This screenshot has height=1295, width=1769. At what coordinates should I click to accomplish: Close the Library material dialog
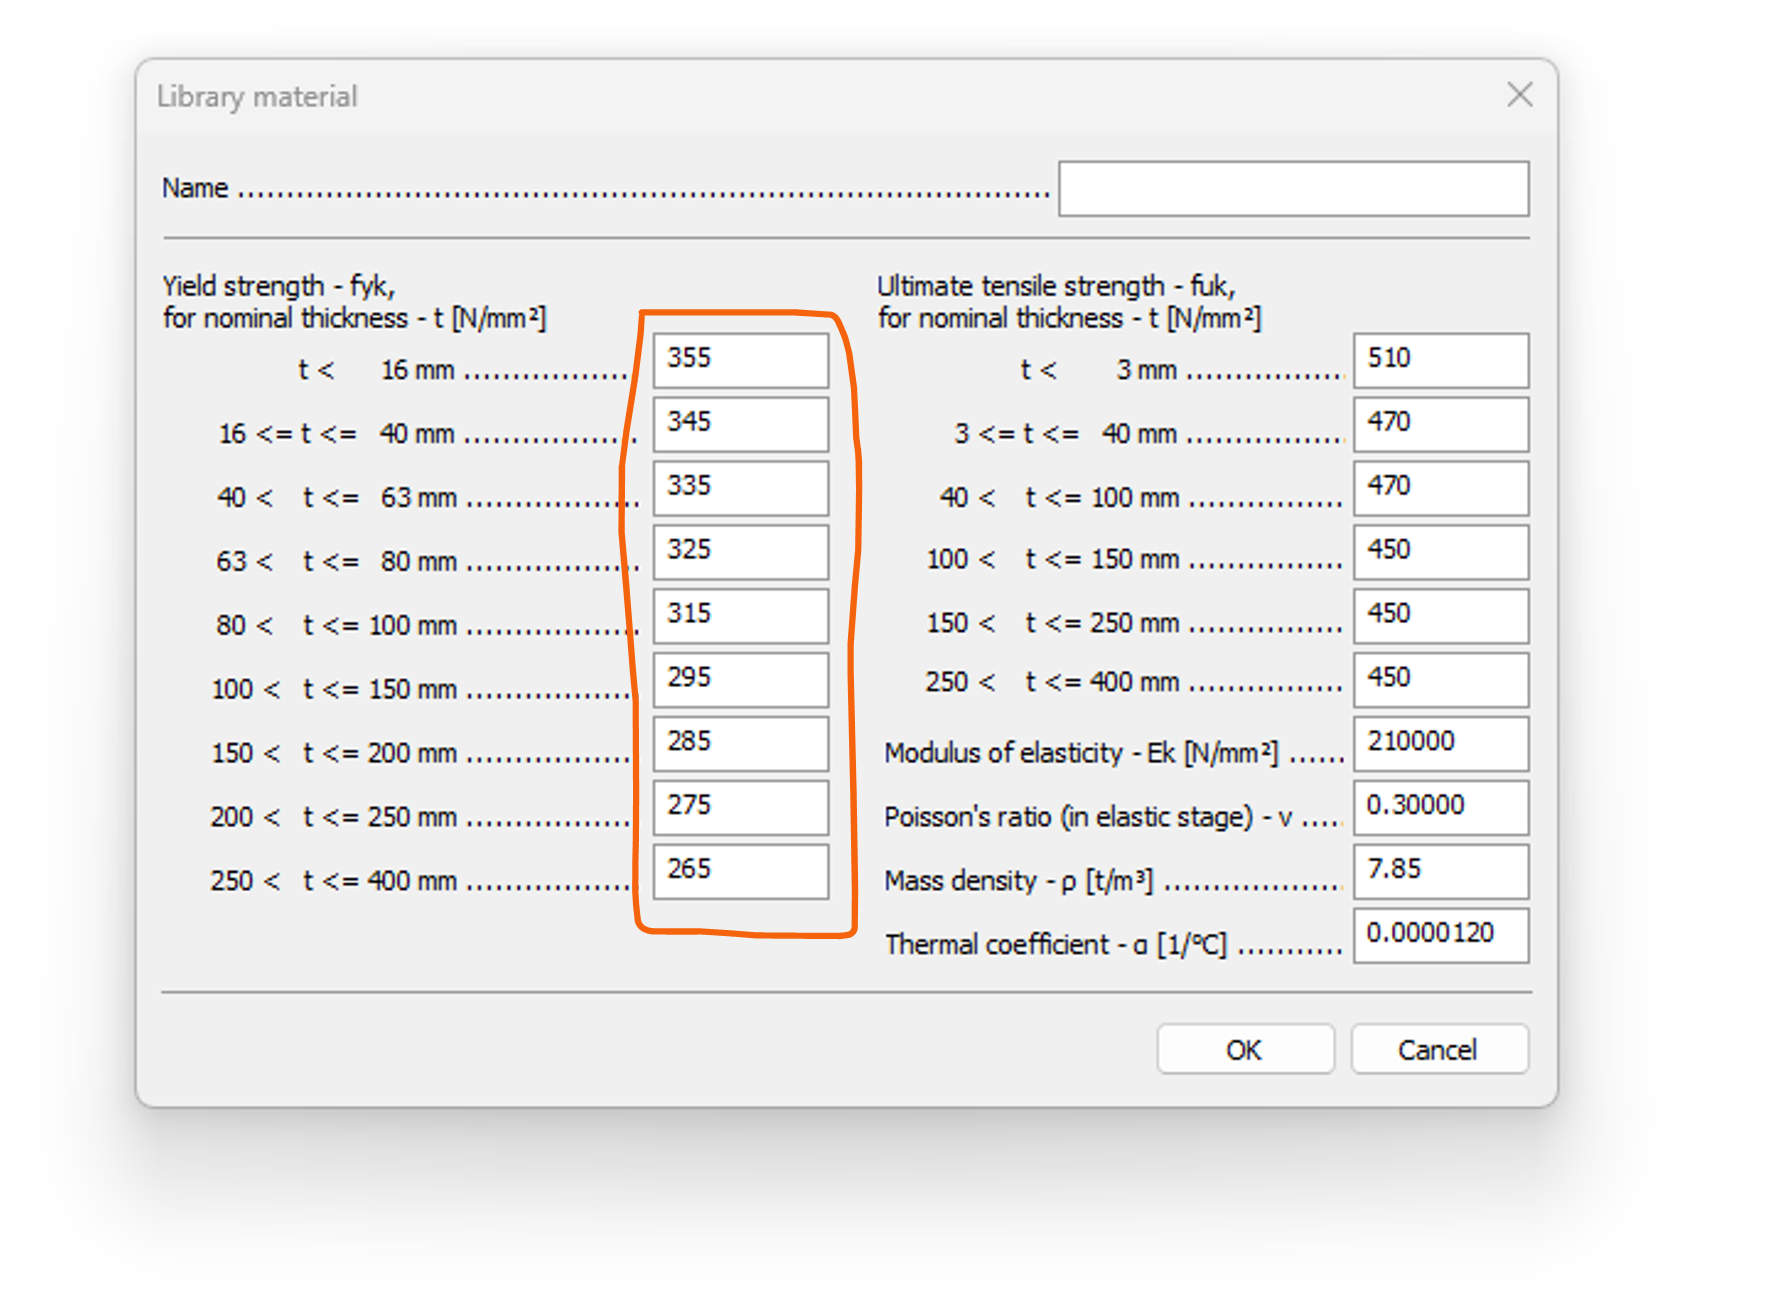point(1520,95)
